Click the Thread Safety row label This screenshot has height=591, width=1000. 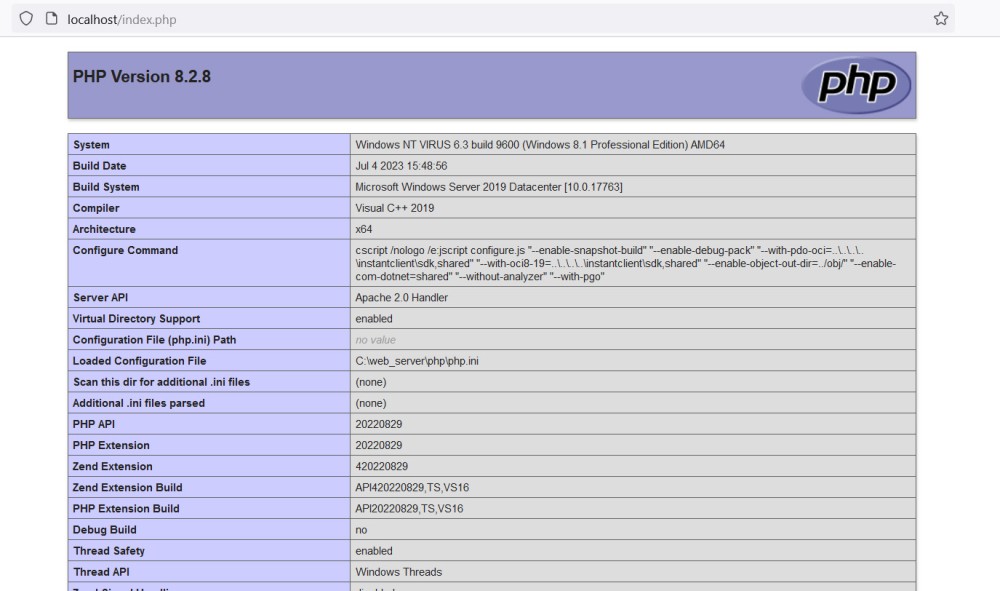[x=108, y=551]
